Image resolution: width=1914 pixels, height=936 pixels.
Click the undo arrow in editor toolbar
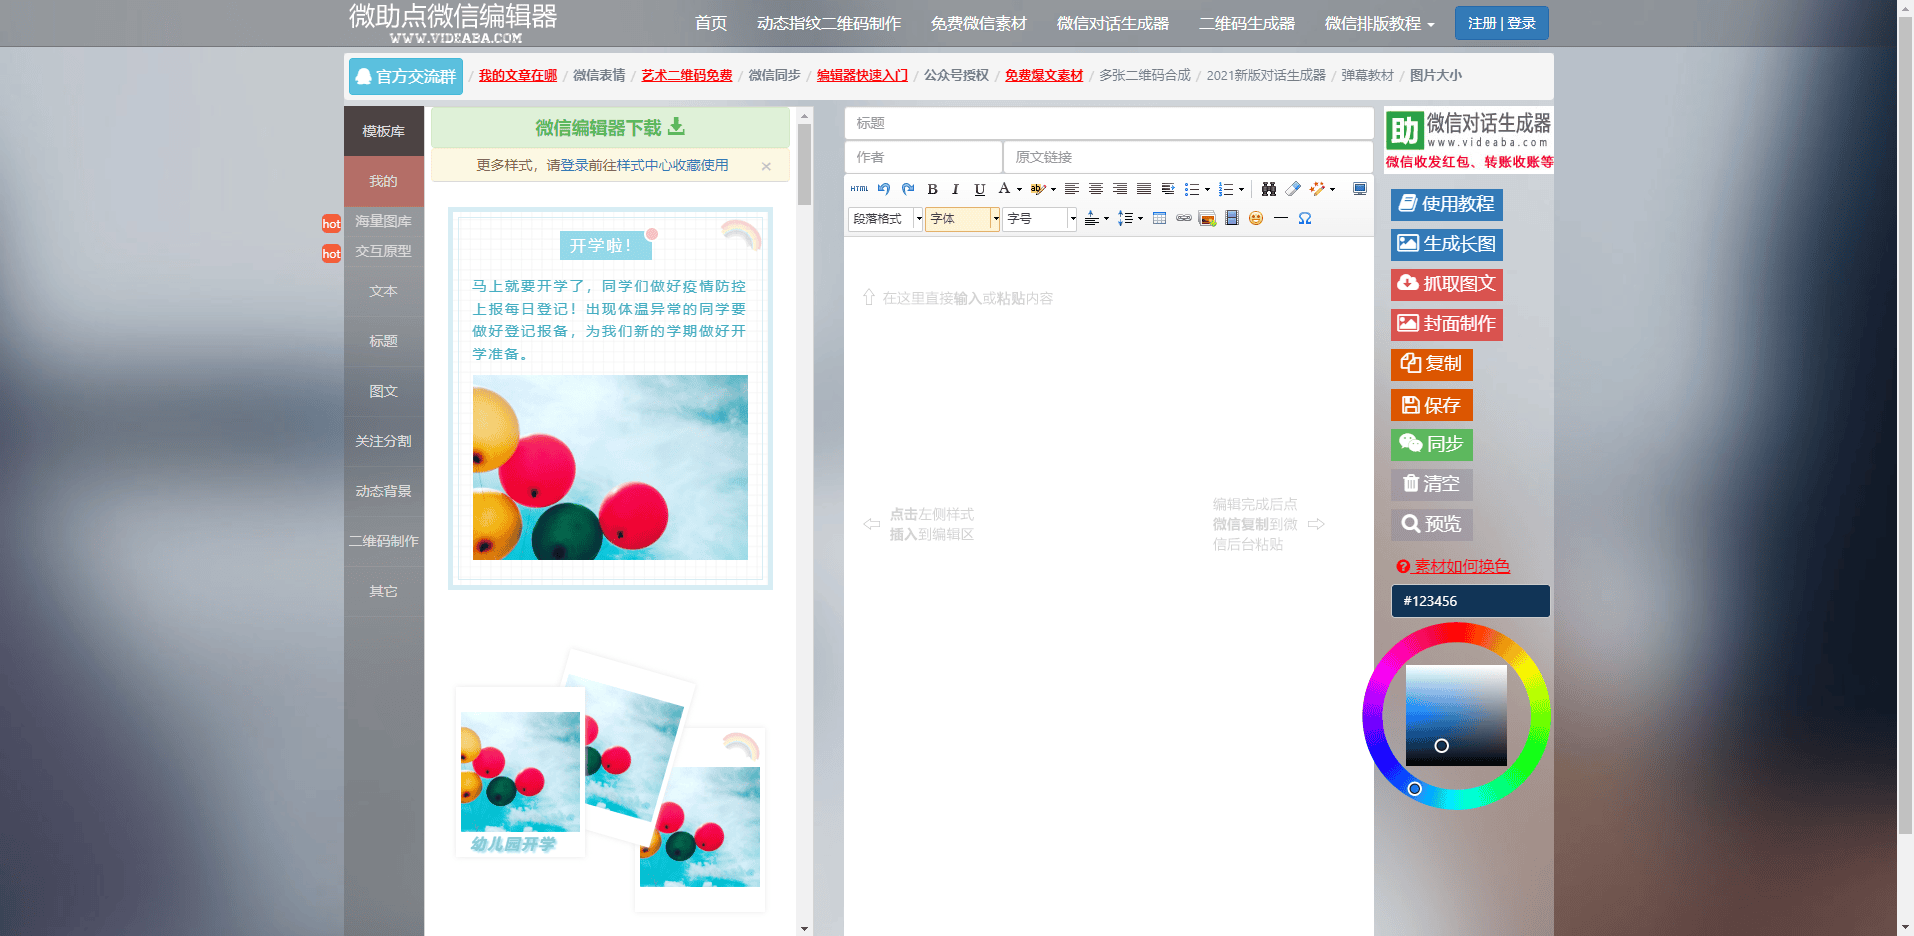(x=884, y=189)
